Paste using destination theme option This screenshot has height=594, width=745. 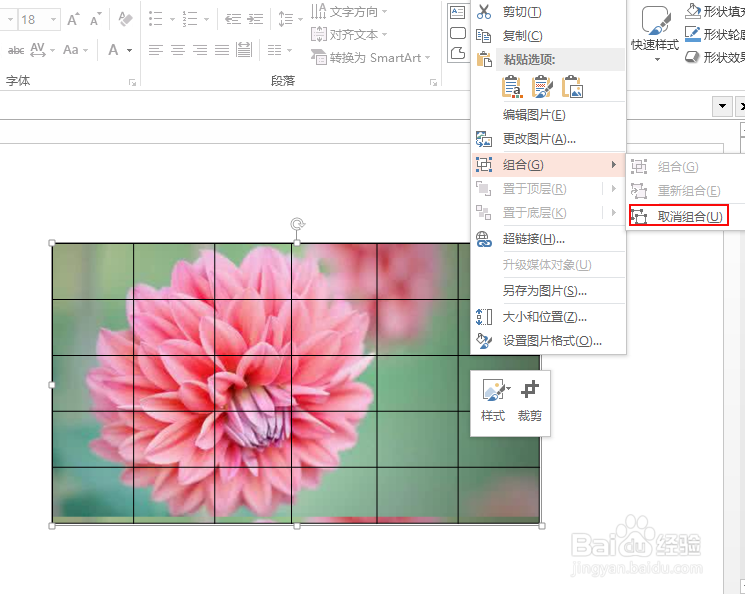click(x=512, y=86)
